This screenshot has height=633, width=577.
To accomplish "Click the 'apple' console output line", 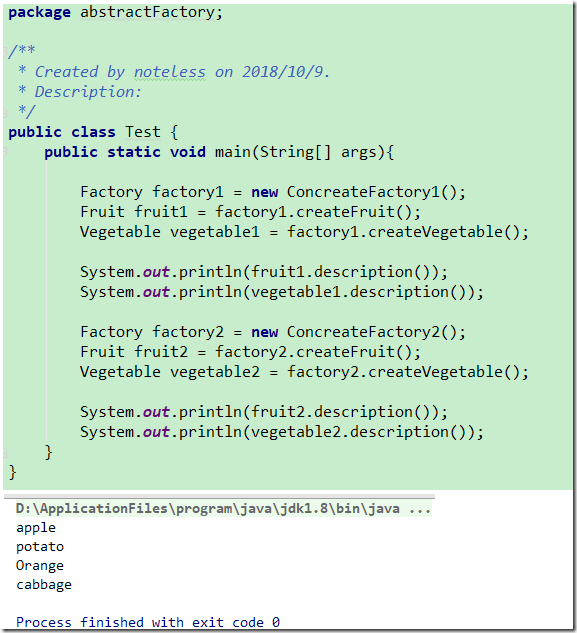I will (x=36, y=528).
